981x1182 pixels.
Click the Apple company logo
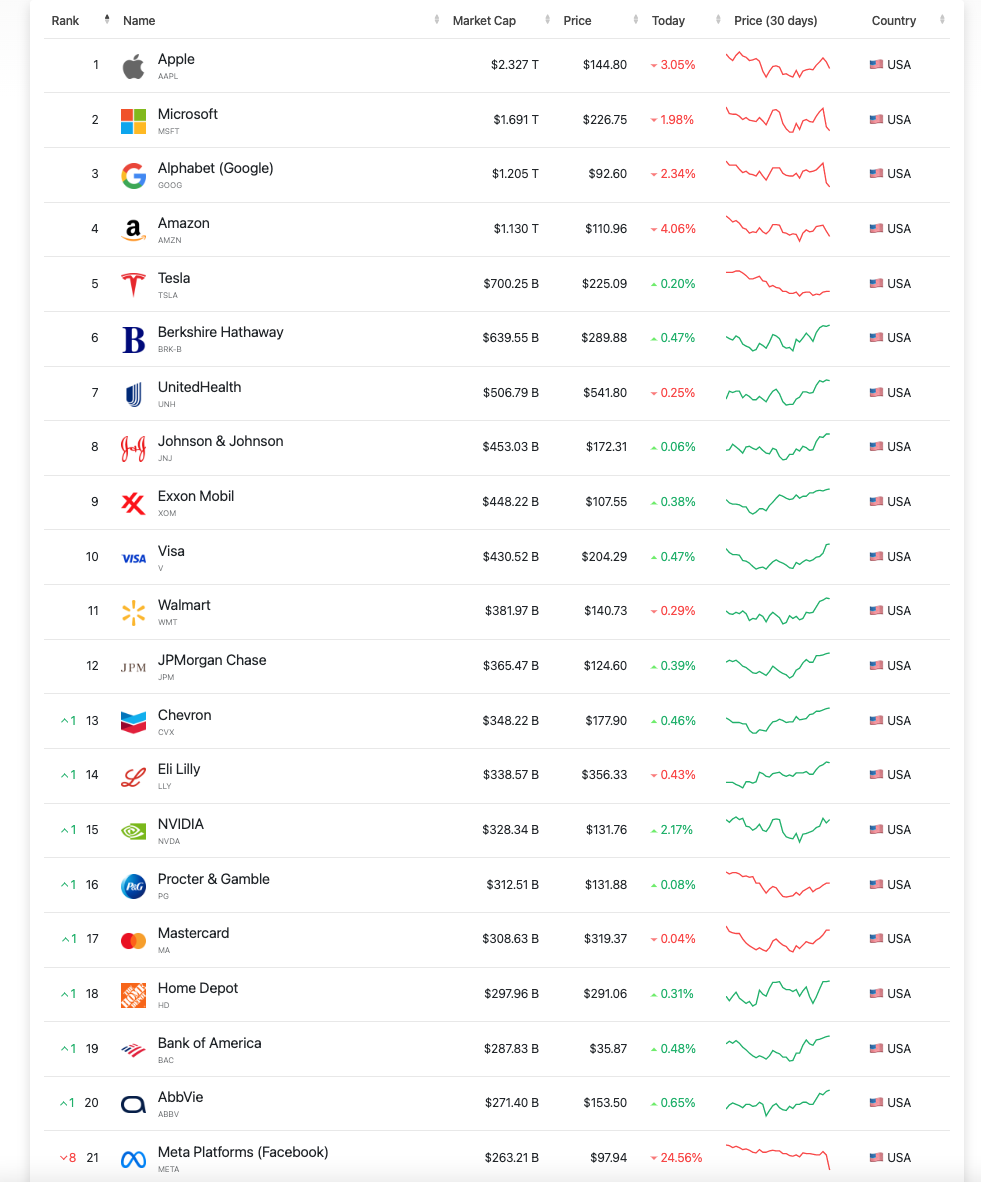pos(133,66)
